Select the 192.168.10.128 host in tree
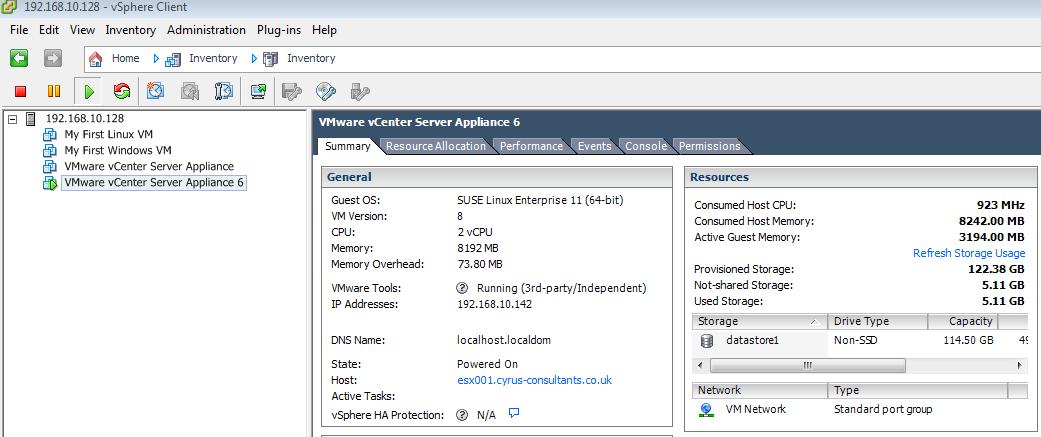Viewport: 1041px width, 437px height. coord(84,119)
